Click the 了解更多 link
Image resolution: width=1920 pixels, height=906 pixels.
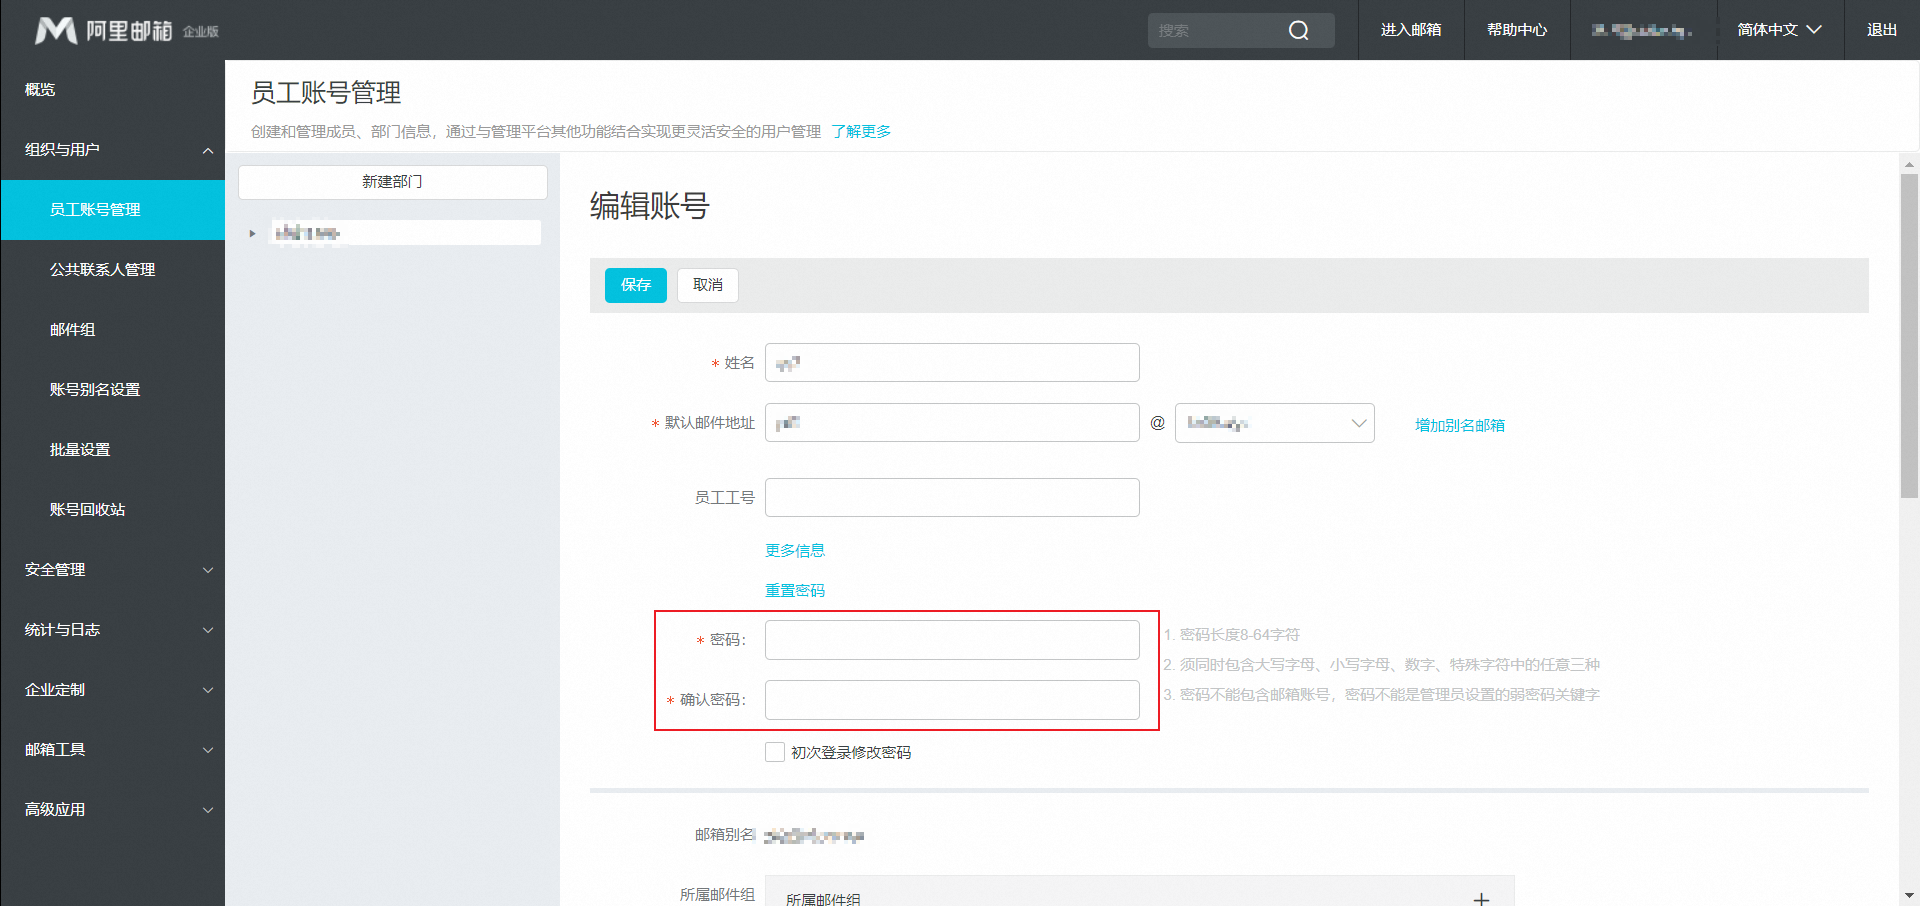tap(861, 132)
